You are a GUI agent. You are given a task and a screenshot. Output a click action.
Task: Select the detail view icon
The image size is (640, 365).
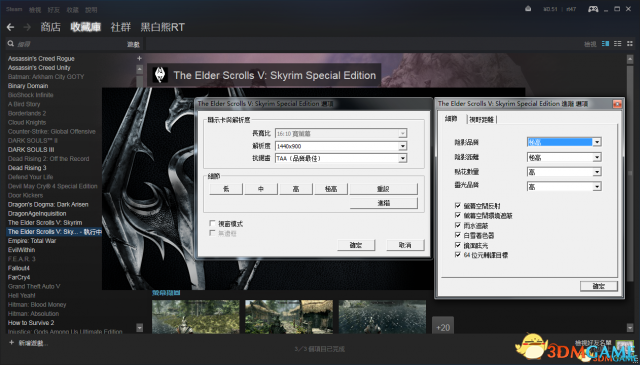point(606,44)
